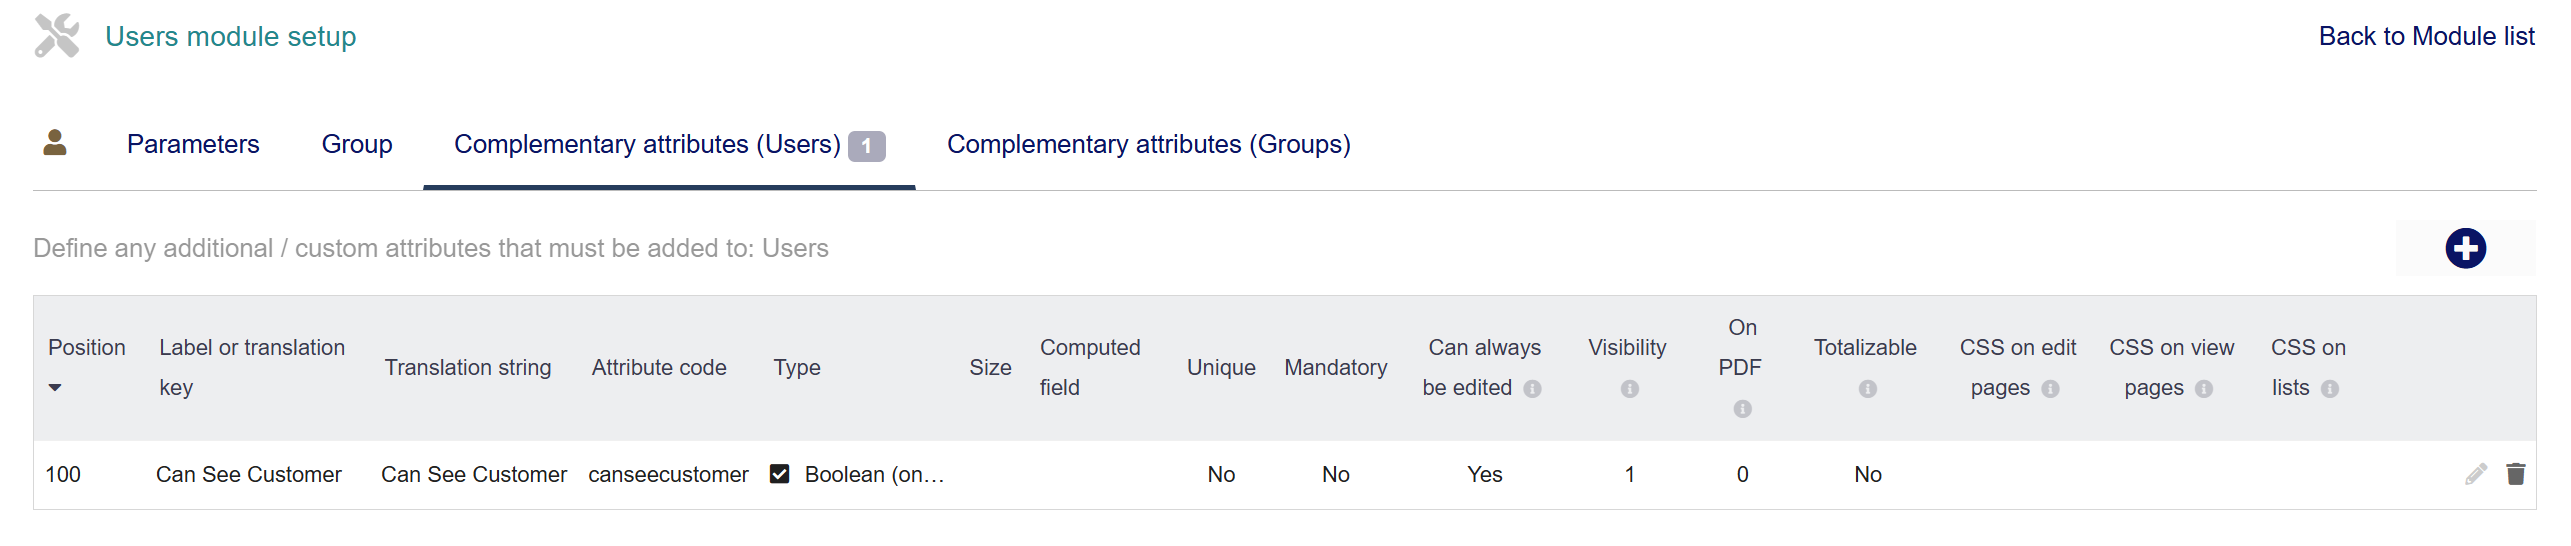Go back to Module list
This screenshot has width=2571, height=546.
coord(2426,37)
